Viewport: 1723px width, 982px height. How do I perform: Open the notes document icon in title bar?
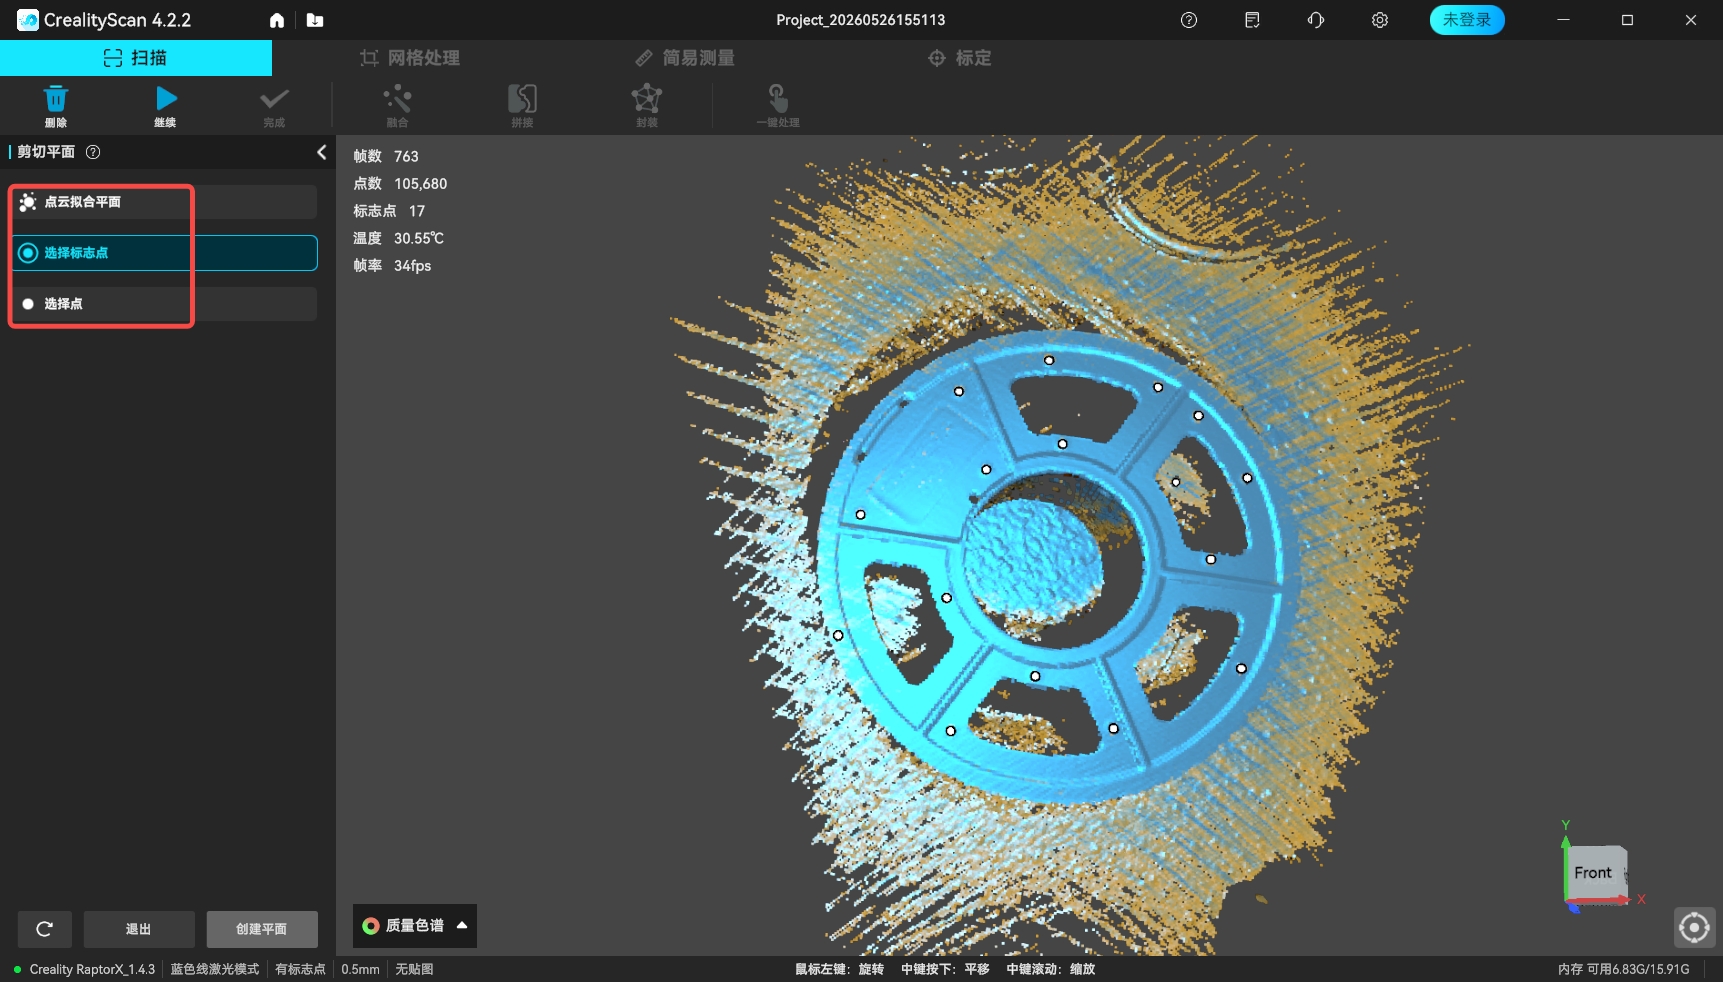(1252, 20)
